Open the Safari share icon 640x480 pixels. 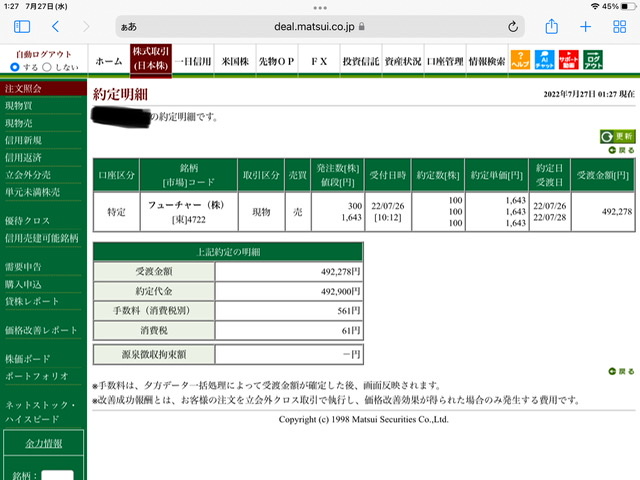(551, 27)
